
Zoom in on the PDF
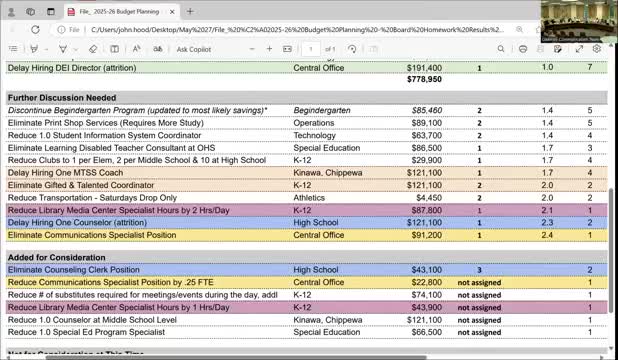[x=269, y=49]
